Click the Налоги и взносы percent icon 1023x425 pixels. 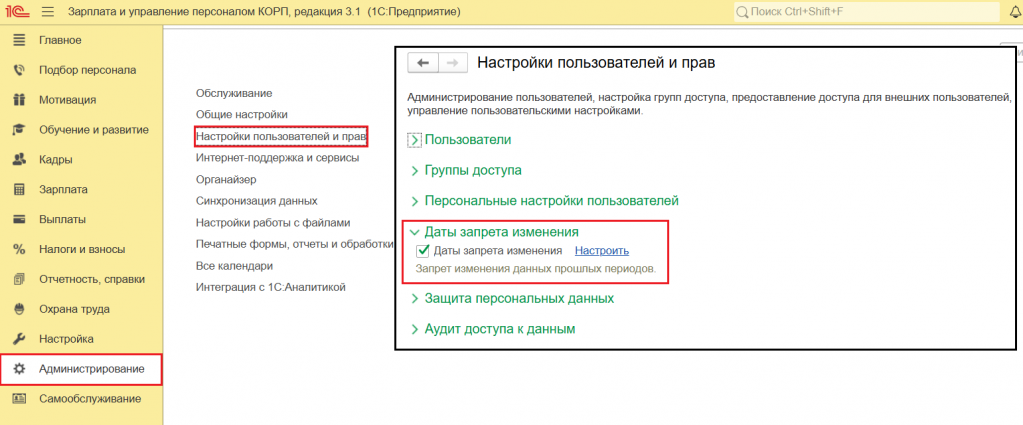pyautogui.click(x=19, y=249)
